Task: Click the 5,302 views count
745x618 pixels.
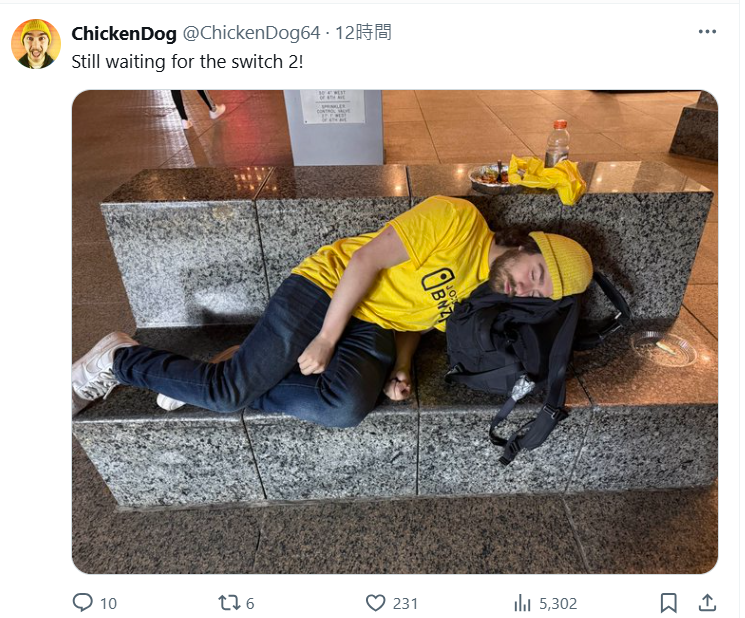Action: 558,603
